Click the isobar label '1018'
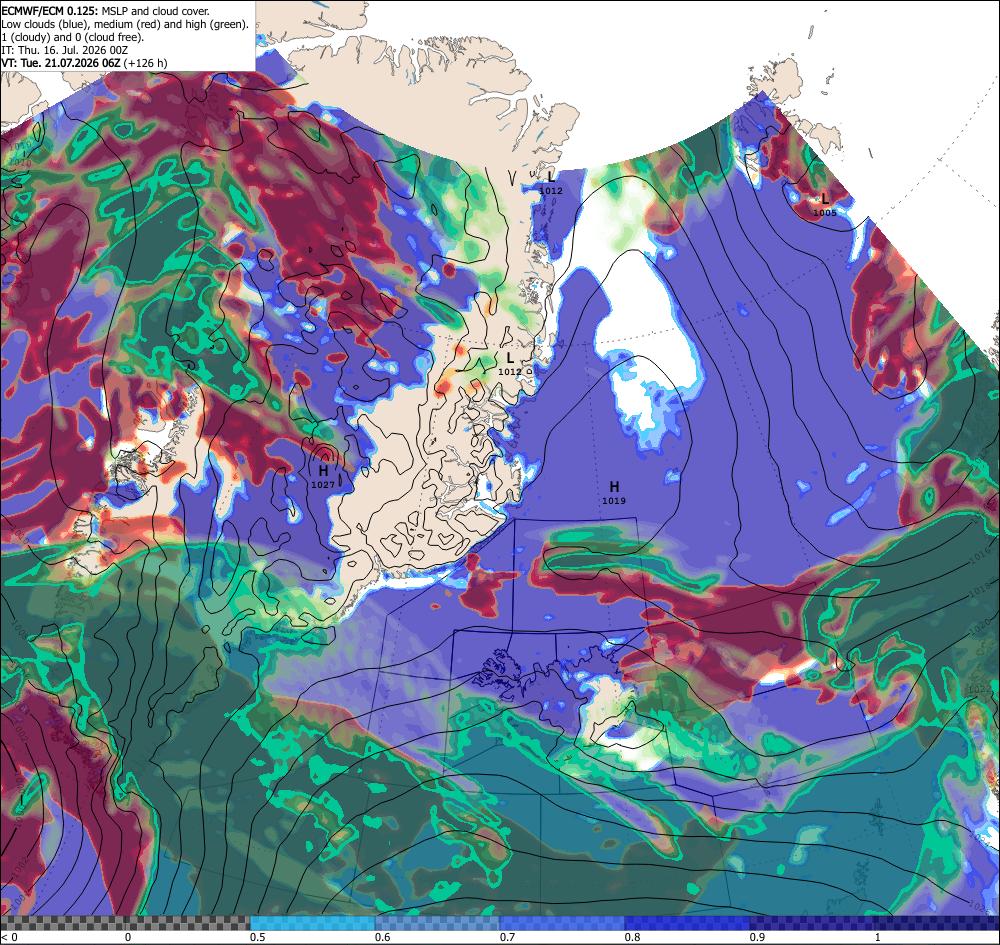The height and width of the screenshot is (945, 1000). coord(981,589)
